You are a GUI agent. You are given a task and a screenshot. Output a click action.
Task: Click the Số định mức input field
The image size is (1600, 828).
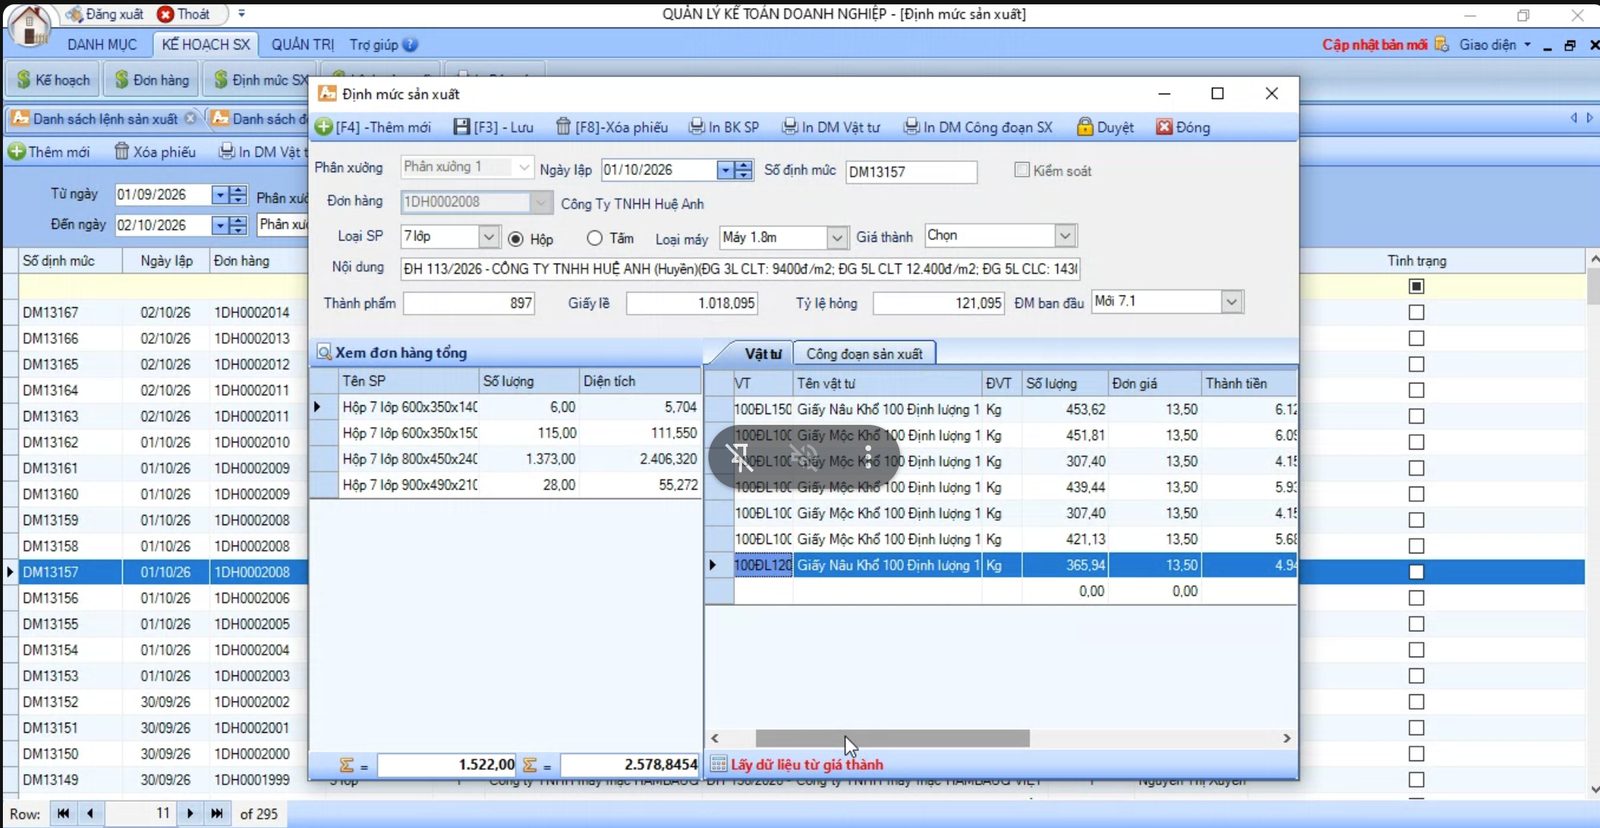click(x=910, y=171)
